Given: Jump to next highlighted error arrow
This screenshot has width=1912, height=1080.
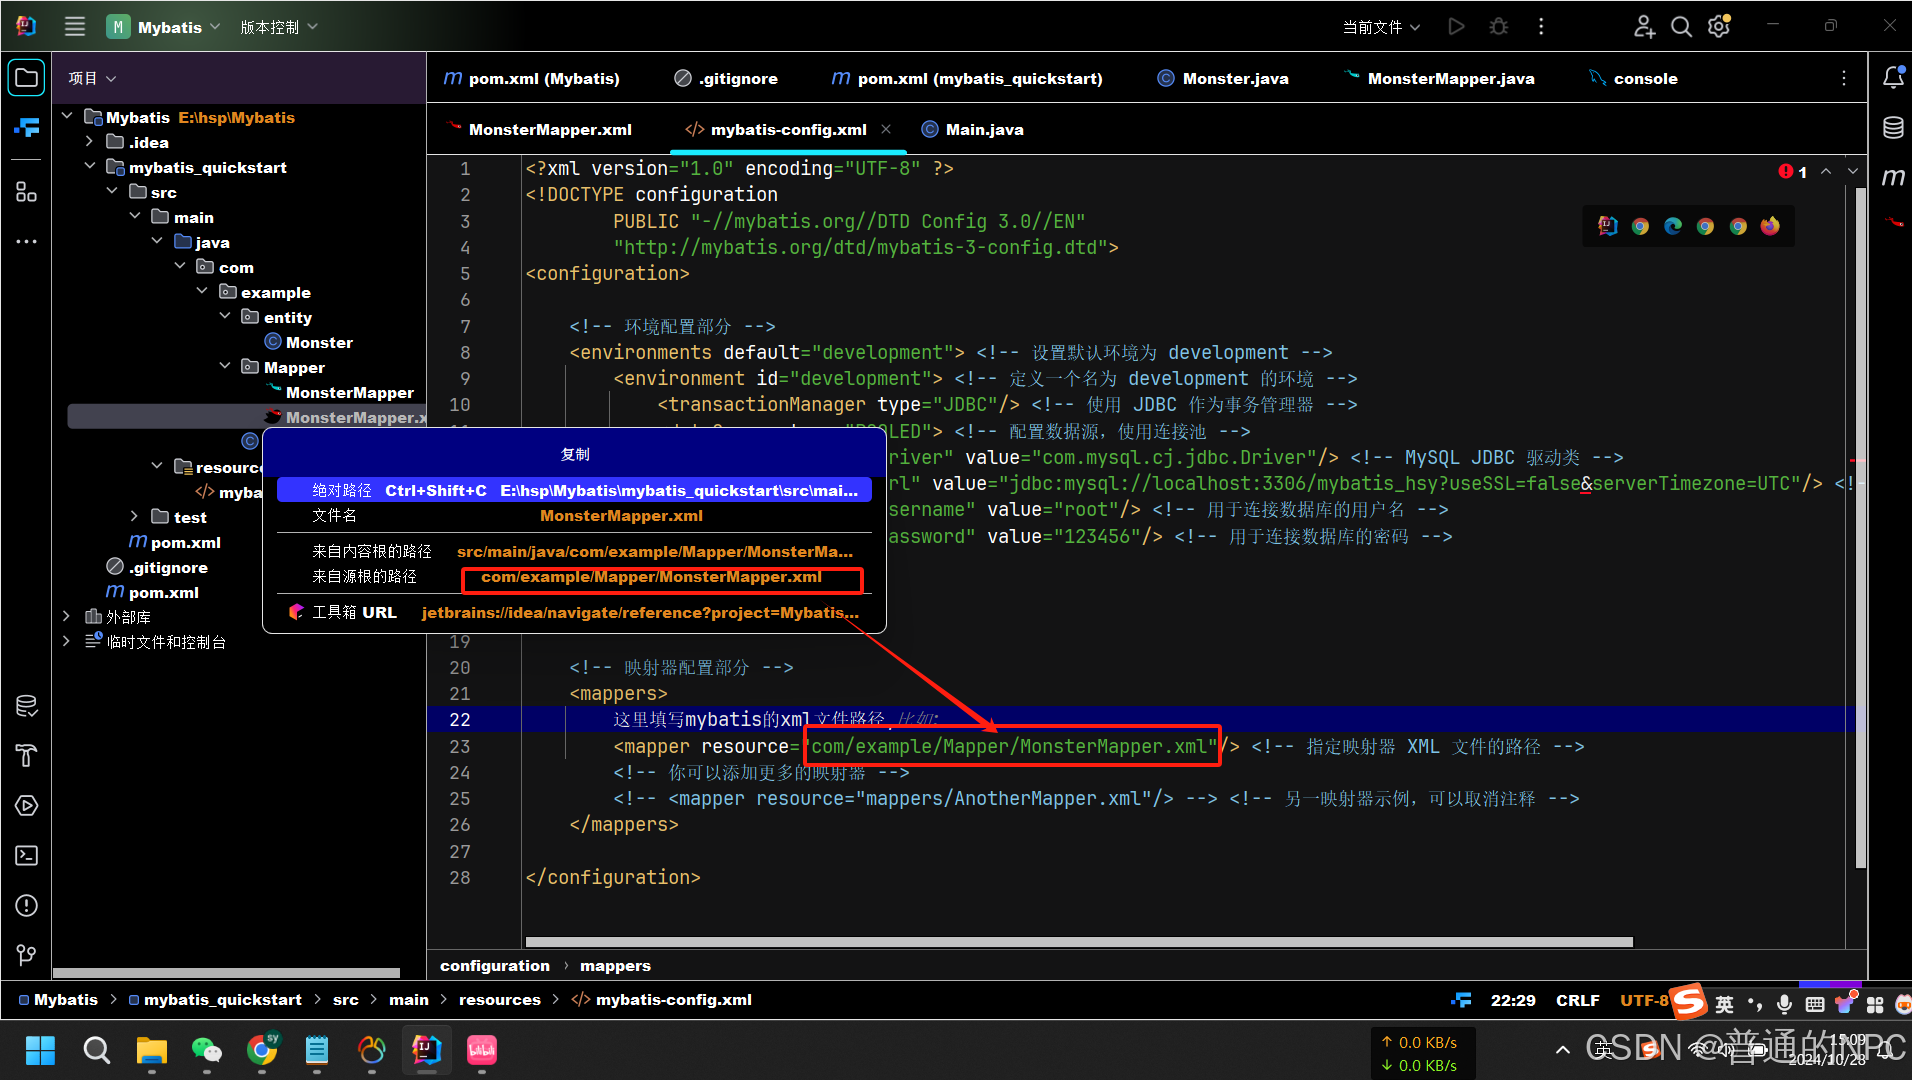Looking at the screenshot, I should [x=1853, y=171].
